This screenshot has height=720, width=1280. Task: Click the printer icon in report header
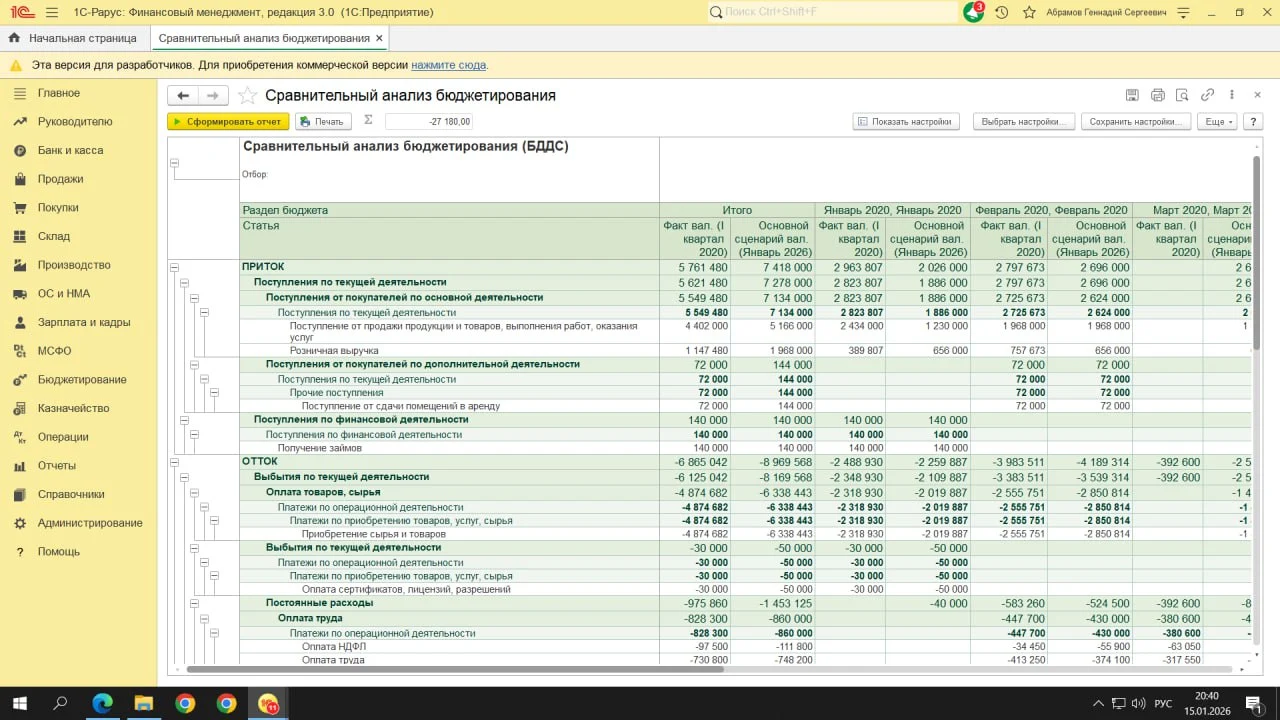(x=1157, y=95)
